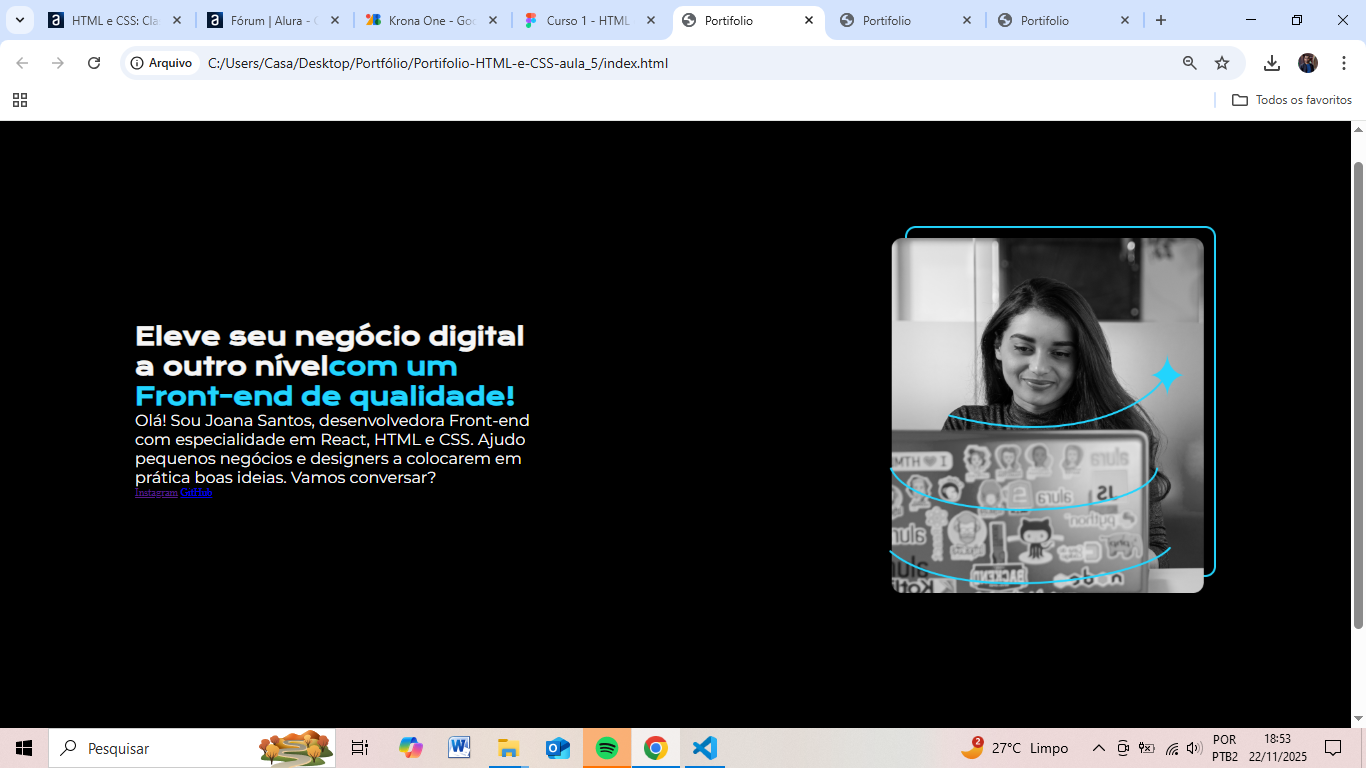Go forward to the next page
Screen dimensions: 1366x768
click(58, 63)
